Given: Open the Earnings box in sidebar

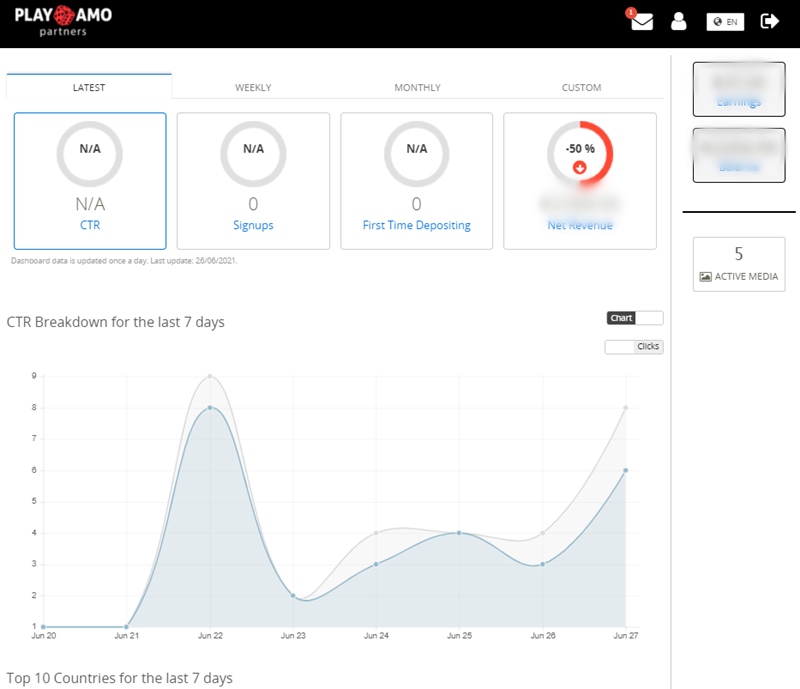Looking at the screenshot, I should click(739, 89).
